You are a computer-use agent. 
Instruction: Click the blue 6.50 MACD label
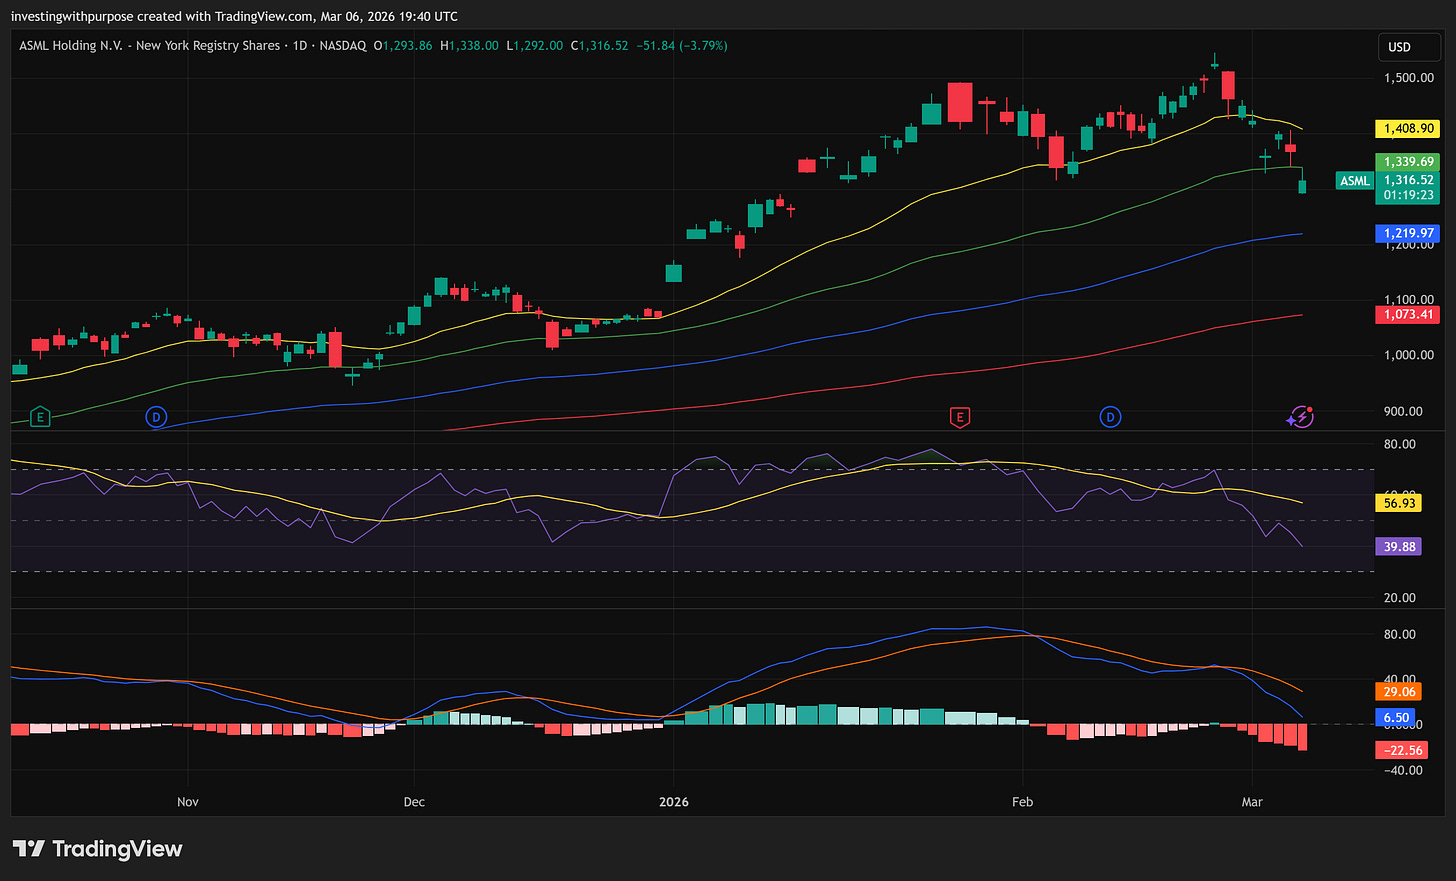(x=1396, y=717)
